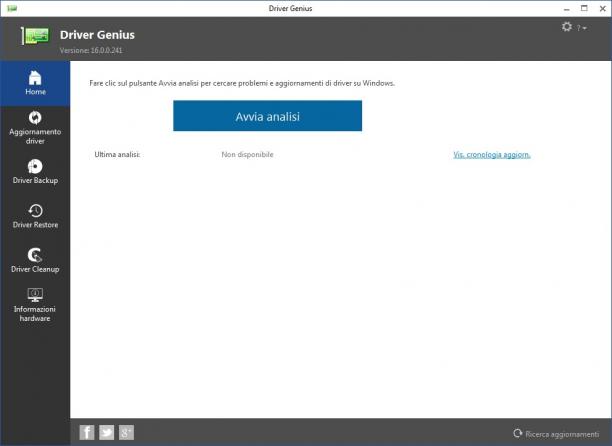Minimize the Driver Genius window
This screenshot has height=446, width=612.
(x=567, y=9)
